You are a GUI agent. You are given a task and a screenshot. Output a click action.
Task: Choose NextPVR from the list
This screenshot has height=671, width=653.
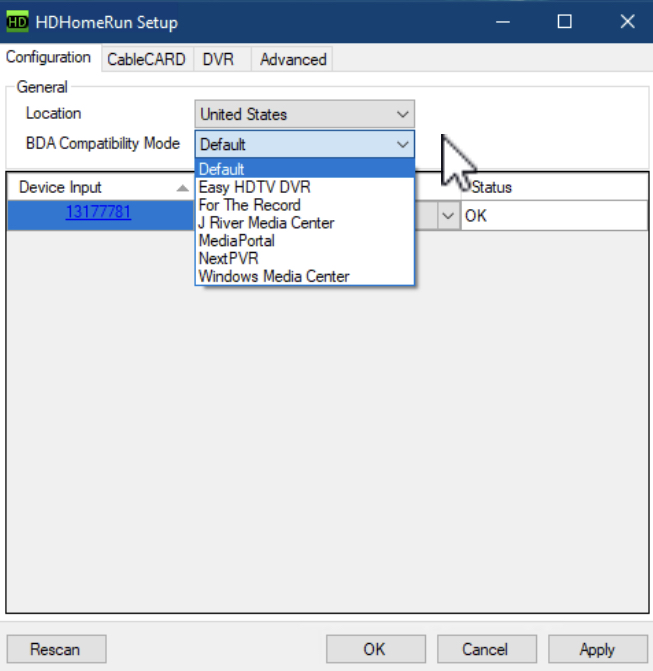coord(228,259)
